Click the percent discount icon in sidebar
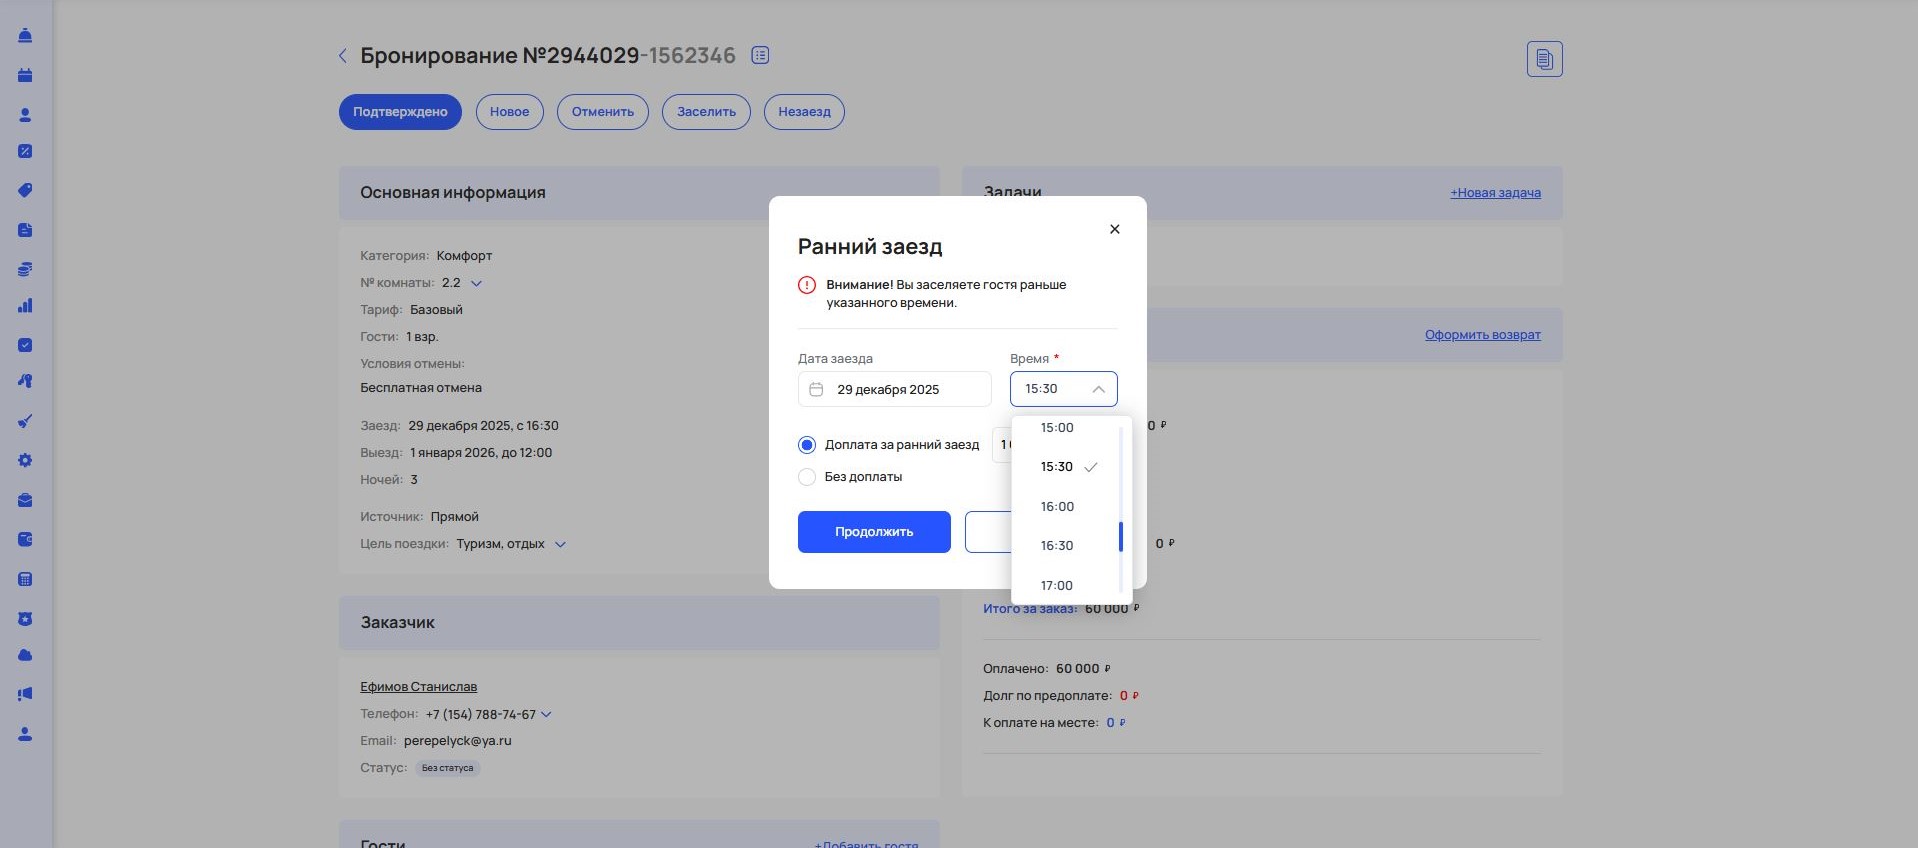Viewport: 1918px width, 848px height. point(25,152)
